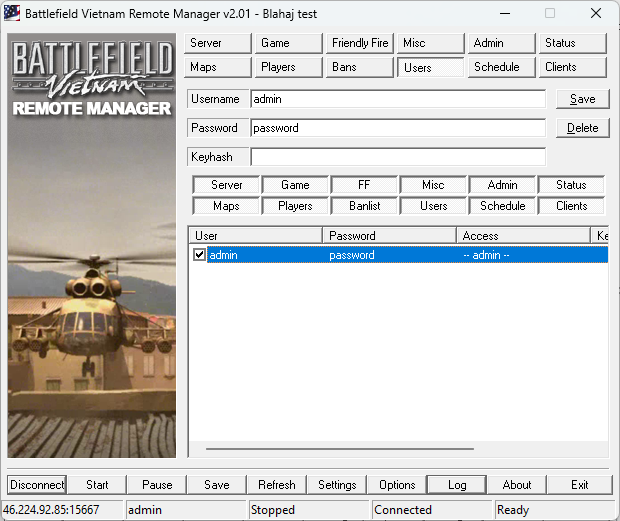620x521 pixels.
Task: Toggle the admin user checkbox
Action: [x=200, y=255]
